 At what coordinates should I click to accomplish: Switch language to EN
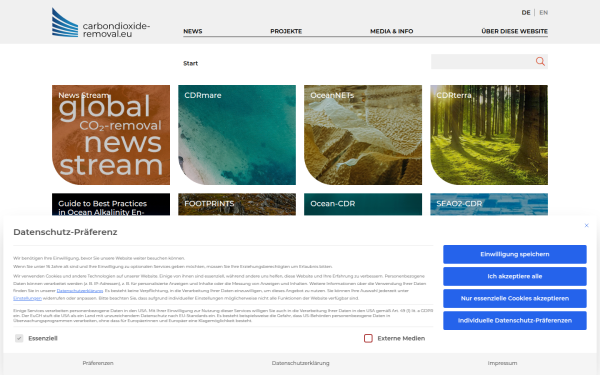coord(543,13)
